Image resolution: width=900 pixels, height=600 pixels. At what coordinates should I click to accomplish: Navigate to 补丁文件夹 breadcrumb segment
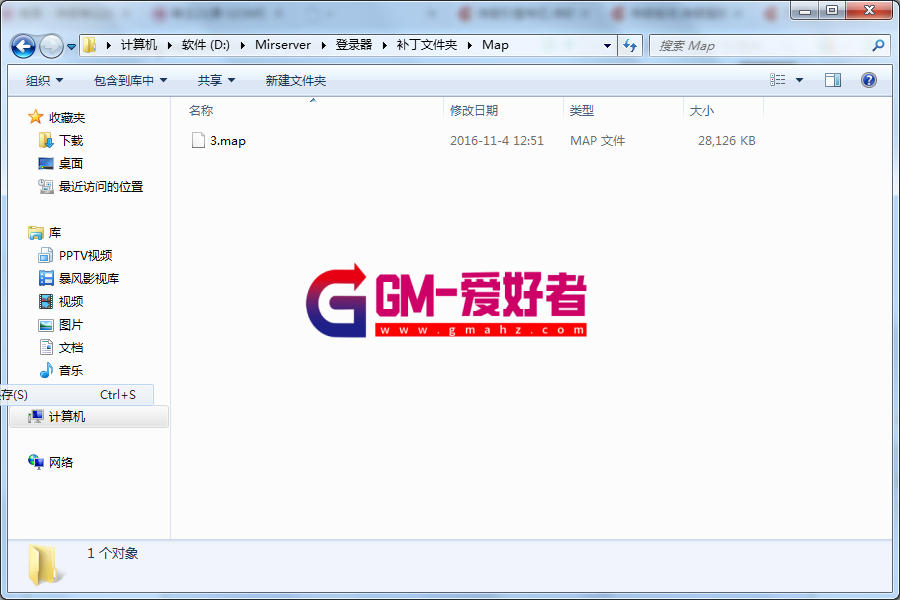[x=426, y=45]
